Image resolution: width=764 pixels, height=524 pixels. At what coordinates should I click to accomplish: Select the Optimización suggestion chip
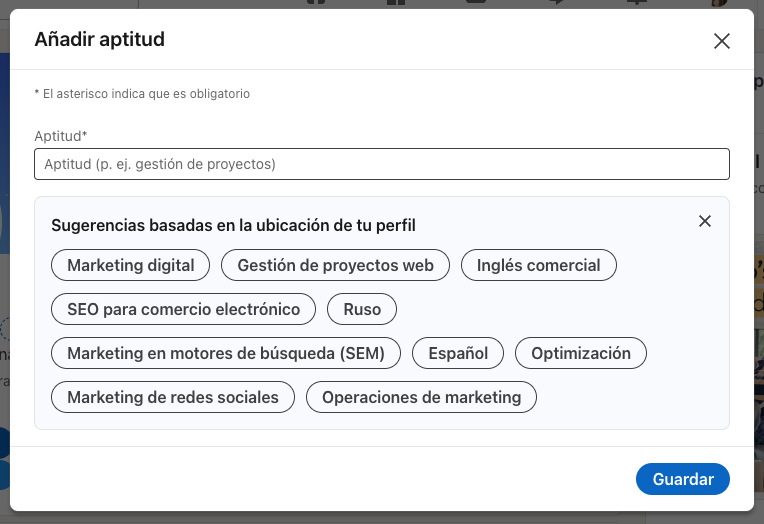click(580, 353)
